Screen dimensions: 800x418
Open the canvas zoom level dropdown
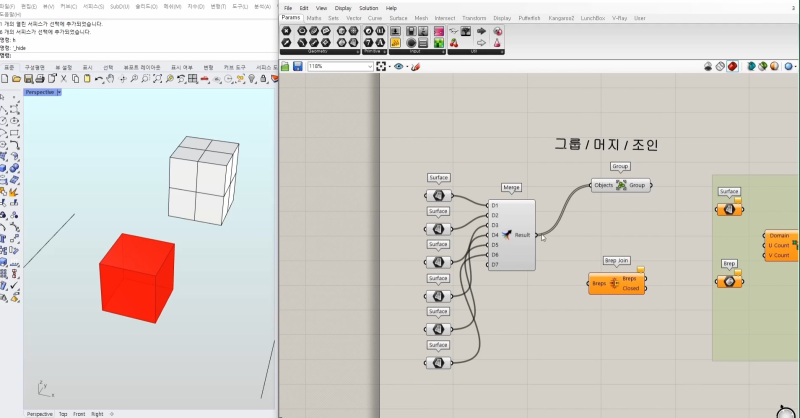pyautogui.click(x=368, y=66)
